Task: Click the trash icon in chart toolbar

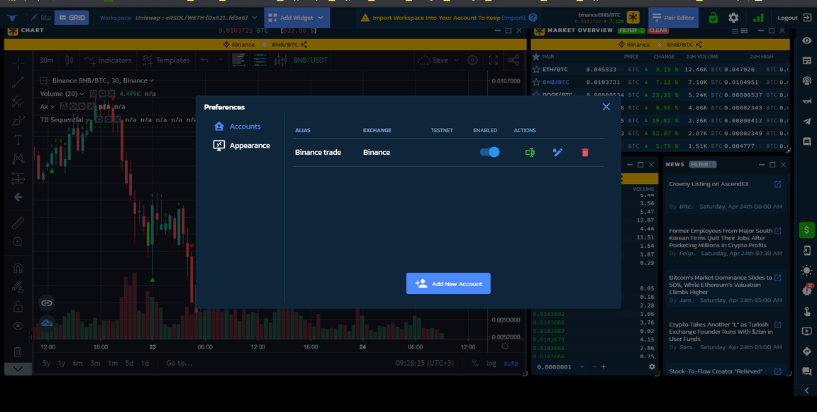Action: (18, 352)
